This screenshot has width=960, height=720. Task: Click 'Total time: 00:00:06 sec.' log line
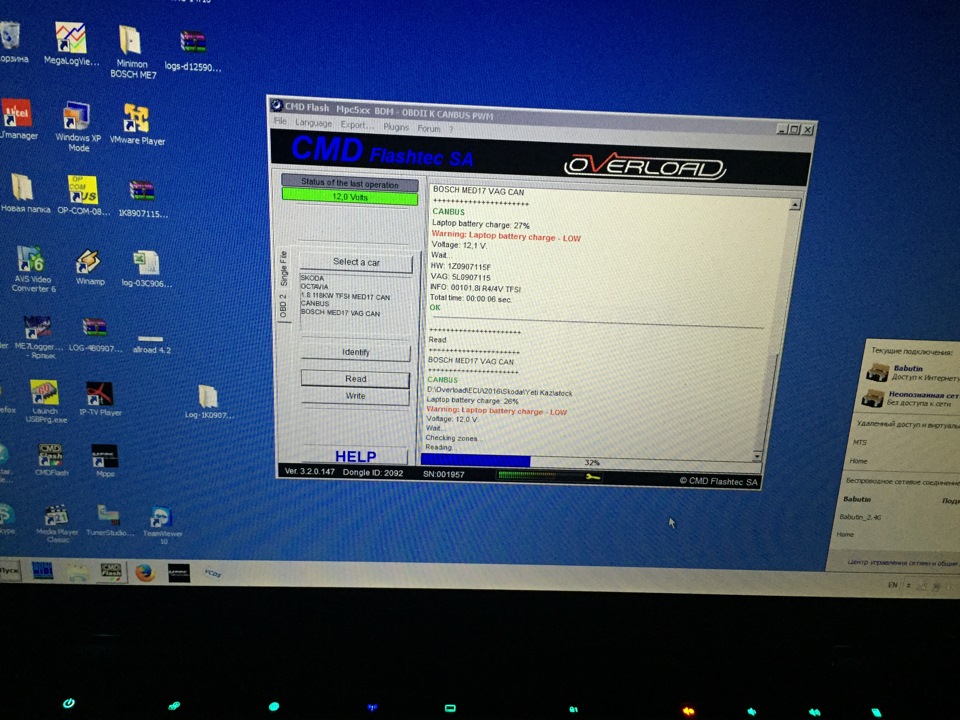[x=470, y=298]
